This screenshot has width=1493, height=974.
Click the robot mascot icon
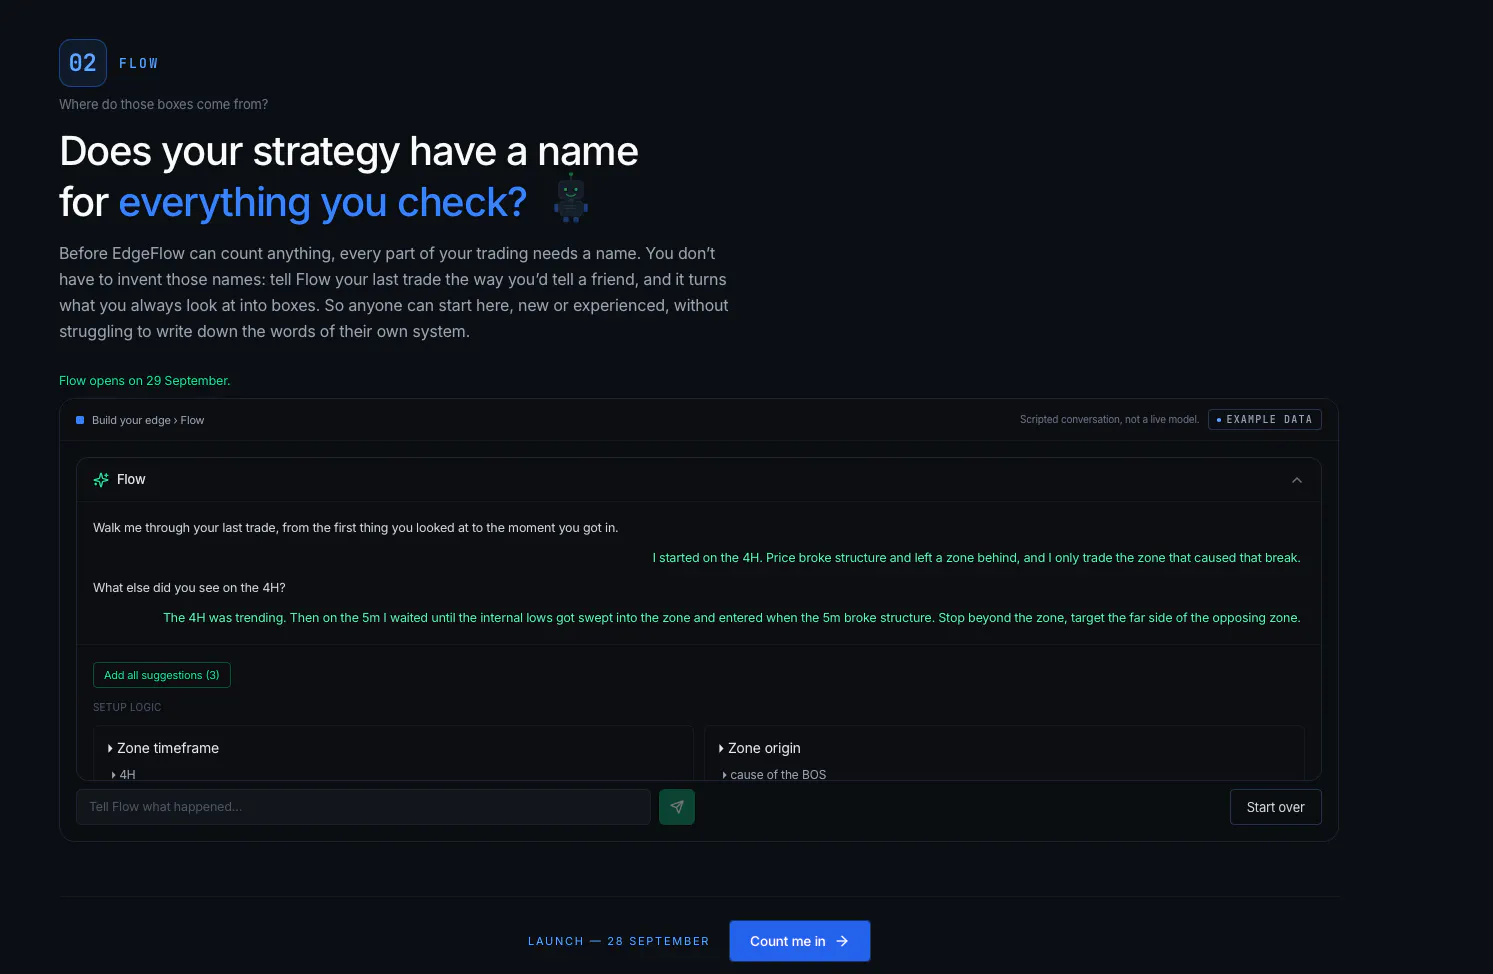point(571,198)
